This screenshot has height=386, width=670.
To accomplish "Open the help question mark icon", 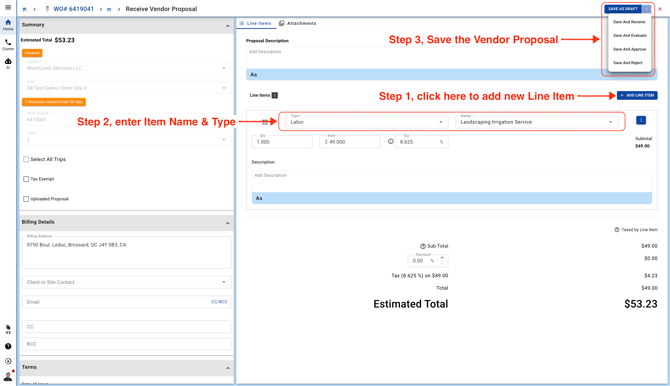I will click(8, 346).
